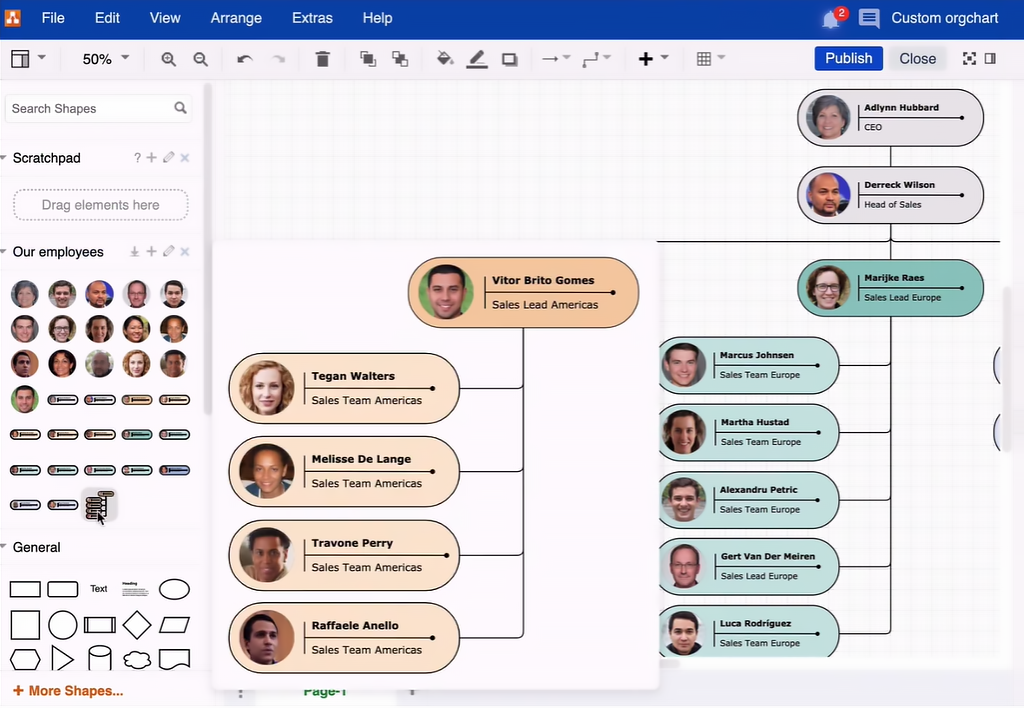The height and width of the screenshot is (708, 1024).
Task: Open the Arrange menu
Action: pyautogui.click(x=236, y=18)
